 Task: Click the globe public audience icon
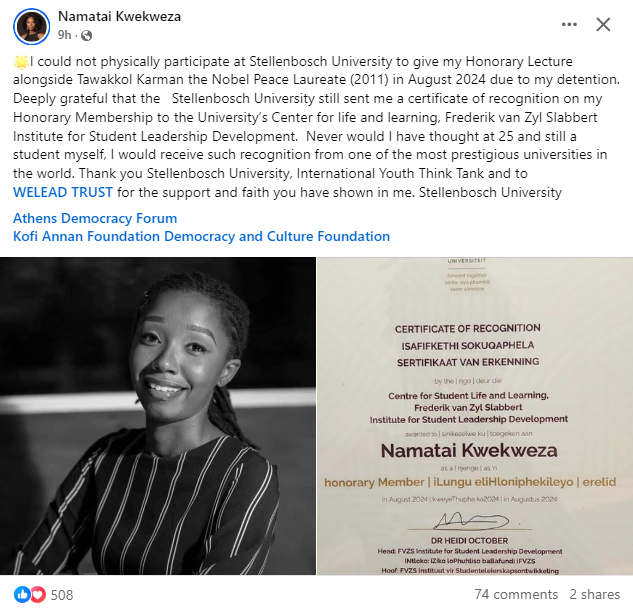[86, 36]
